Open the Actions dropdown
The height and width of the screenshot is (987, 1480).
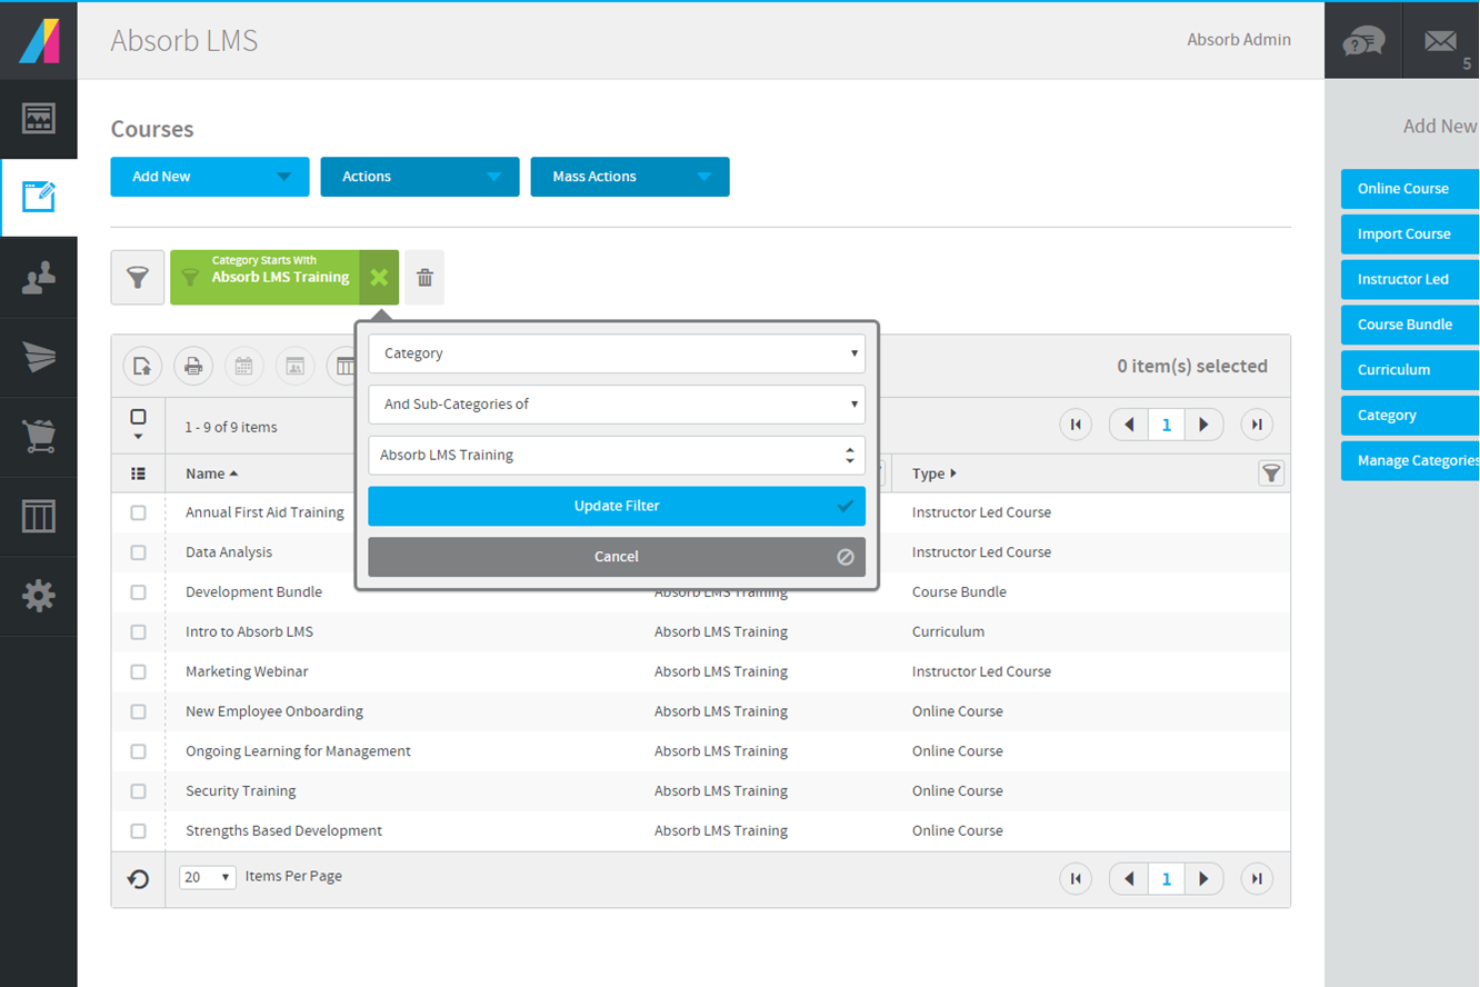click(419, 176)
